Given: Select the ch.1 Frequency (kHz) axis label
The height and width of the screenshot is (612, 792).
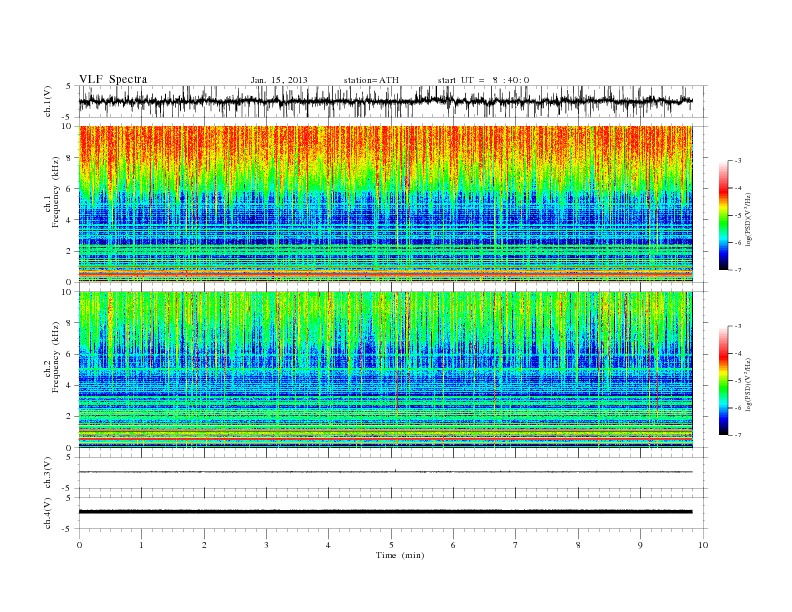Looking at the screenshot, I should (x=52, y=192).
